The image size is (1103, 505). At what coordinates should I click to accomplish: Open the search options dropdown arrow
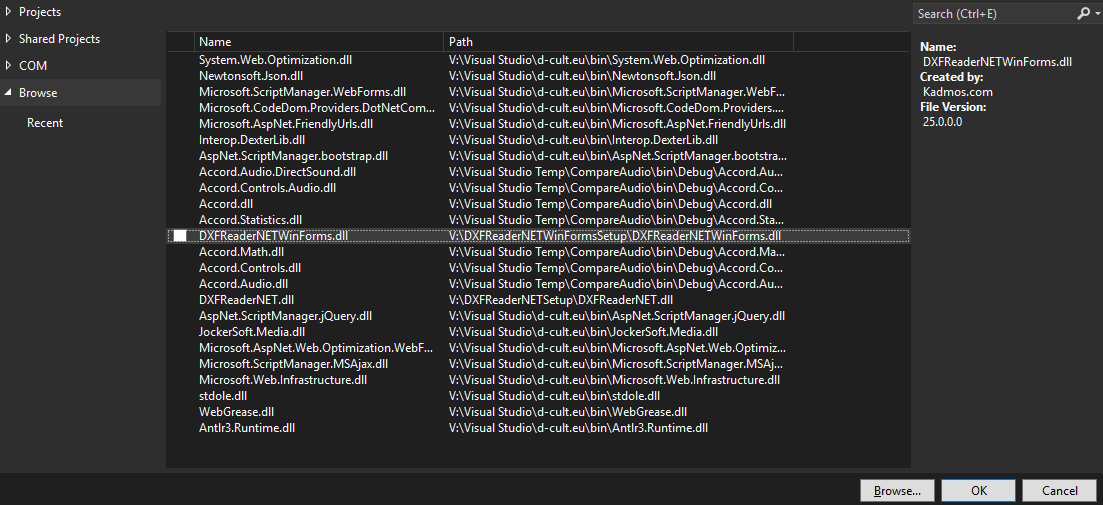[x=1097, y=13]
